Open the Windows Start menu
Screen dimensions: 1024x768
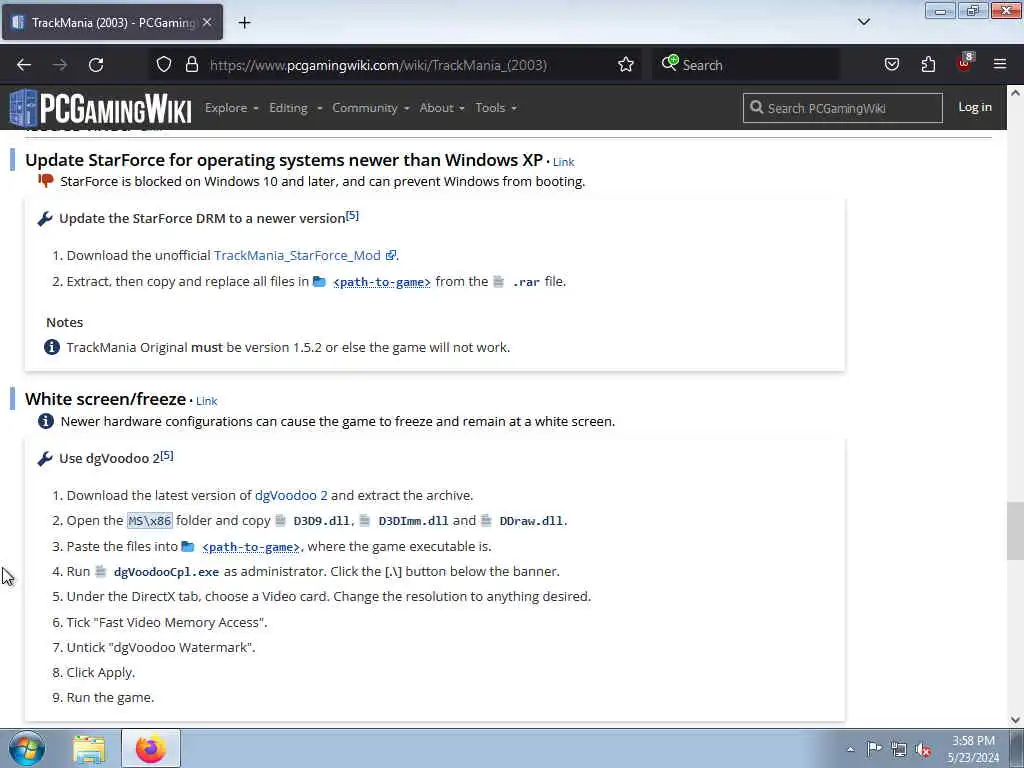(27, 748)
